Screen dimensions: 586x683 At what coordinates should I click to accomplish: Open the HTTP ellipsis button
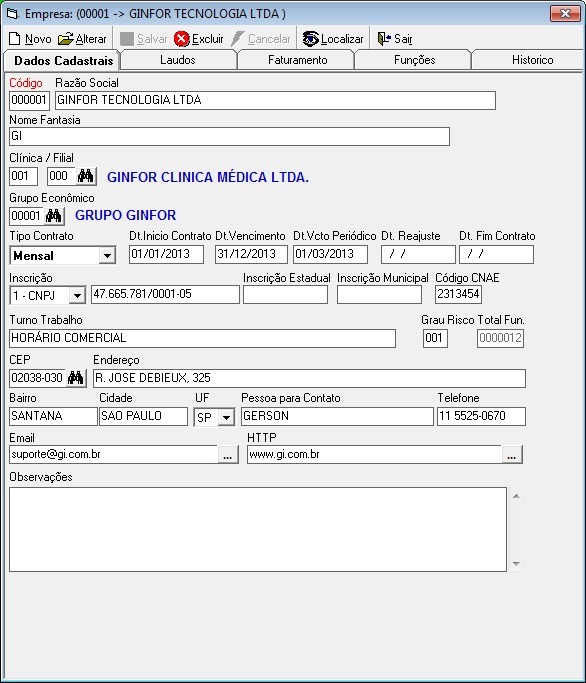point(511,455)
